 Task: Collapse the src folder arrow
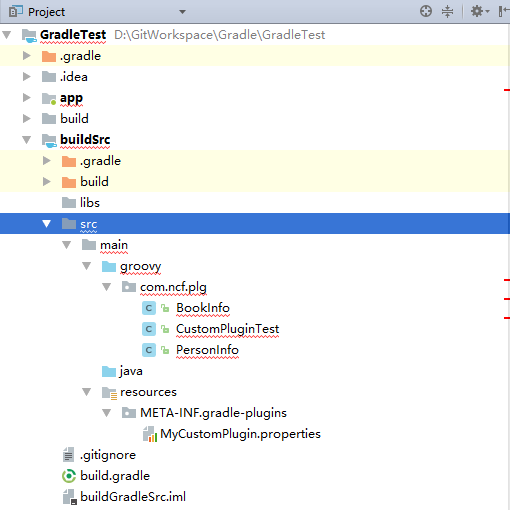coord(47,224)
